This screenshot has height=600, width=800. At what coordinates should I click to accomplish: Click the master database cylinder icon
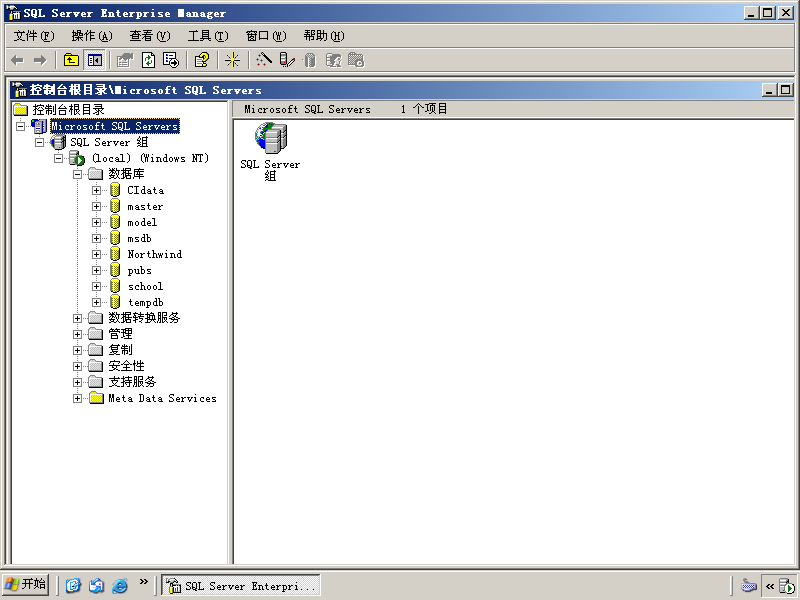tap(115, 207)
